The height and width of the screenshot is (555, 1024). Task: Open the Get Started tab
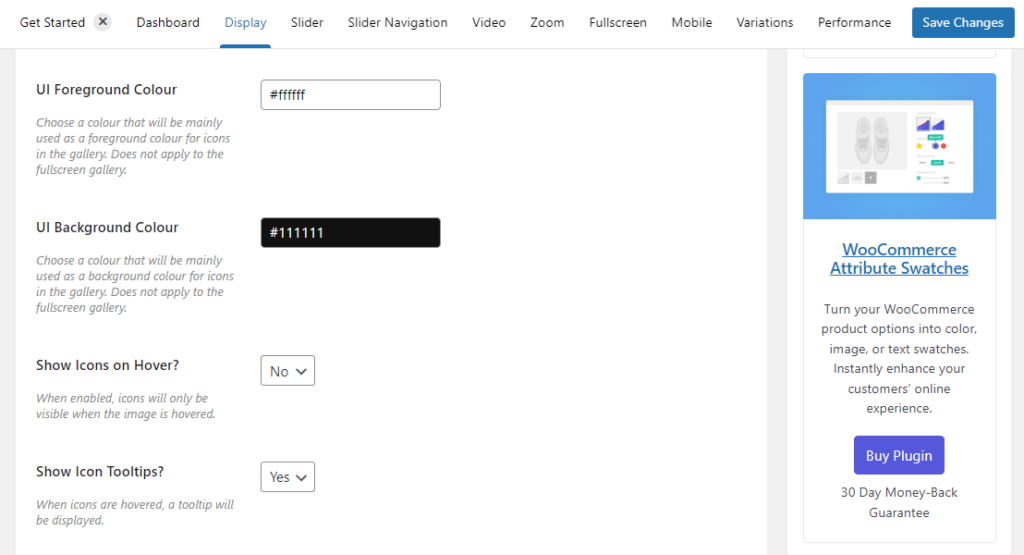(52, 22)
